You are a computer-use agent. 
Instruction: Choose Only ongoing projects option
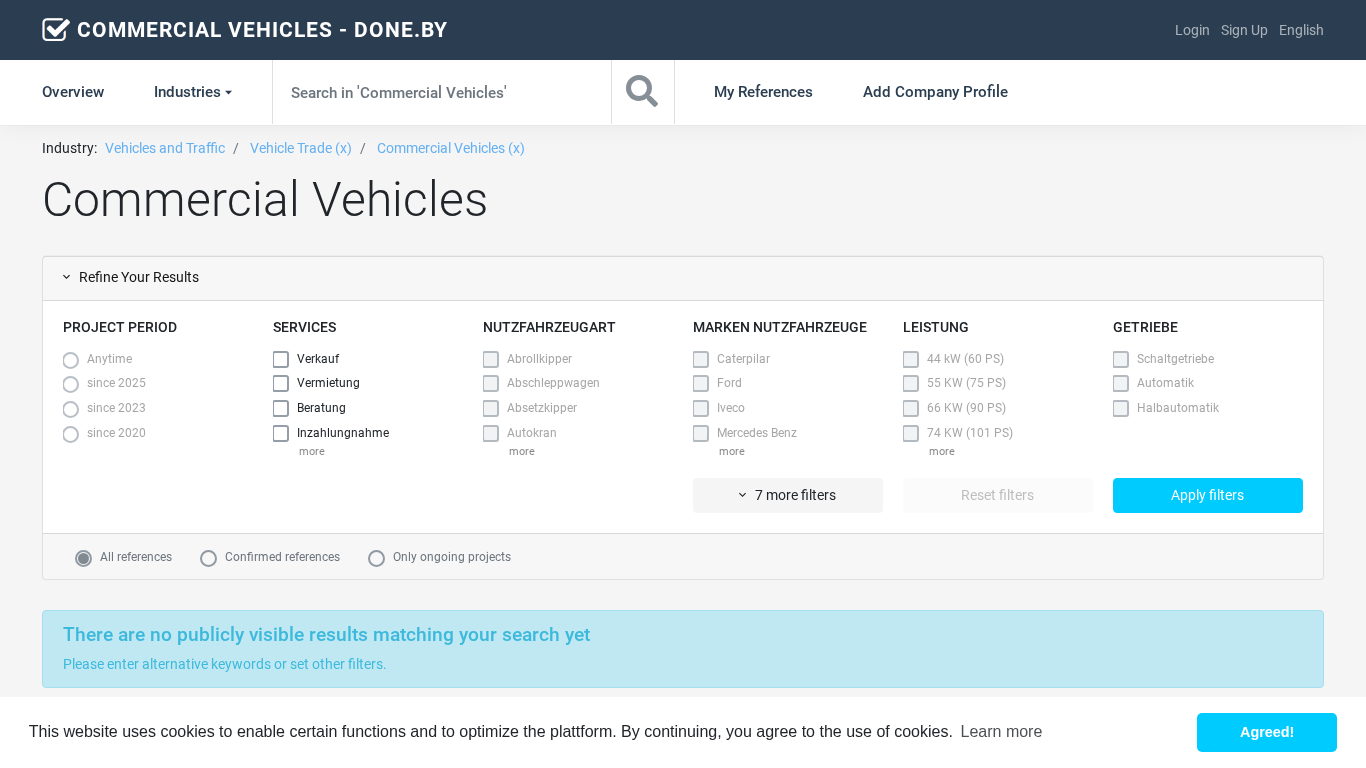[376, 558]
